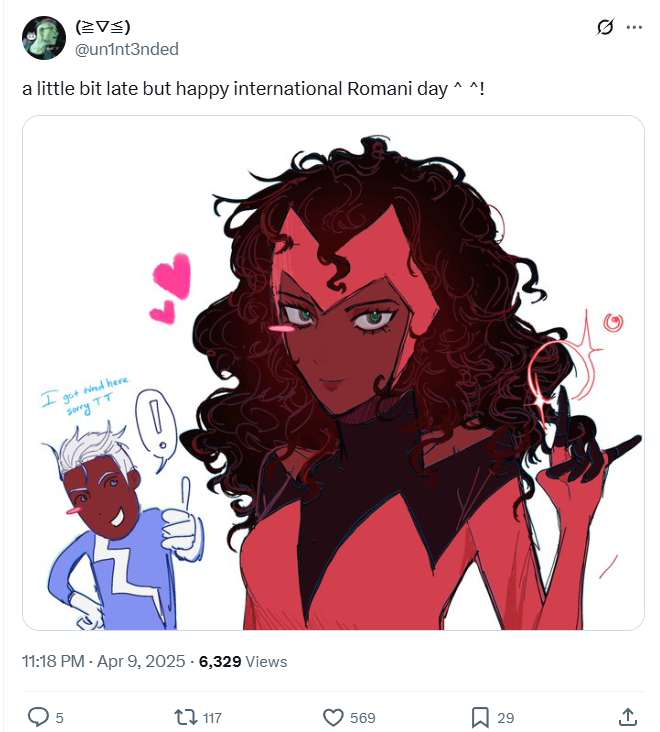Screen dimensions: 660x732
Task: Click the 29 bookmarks count
Action: [x=505, y=718]
